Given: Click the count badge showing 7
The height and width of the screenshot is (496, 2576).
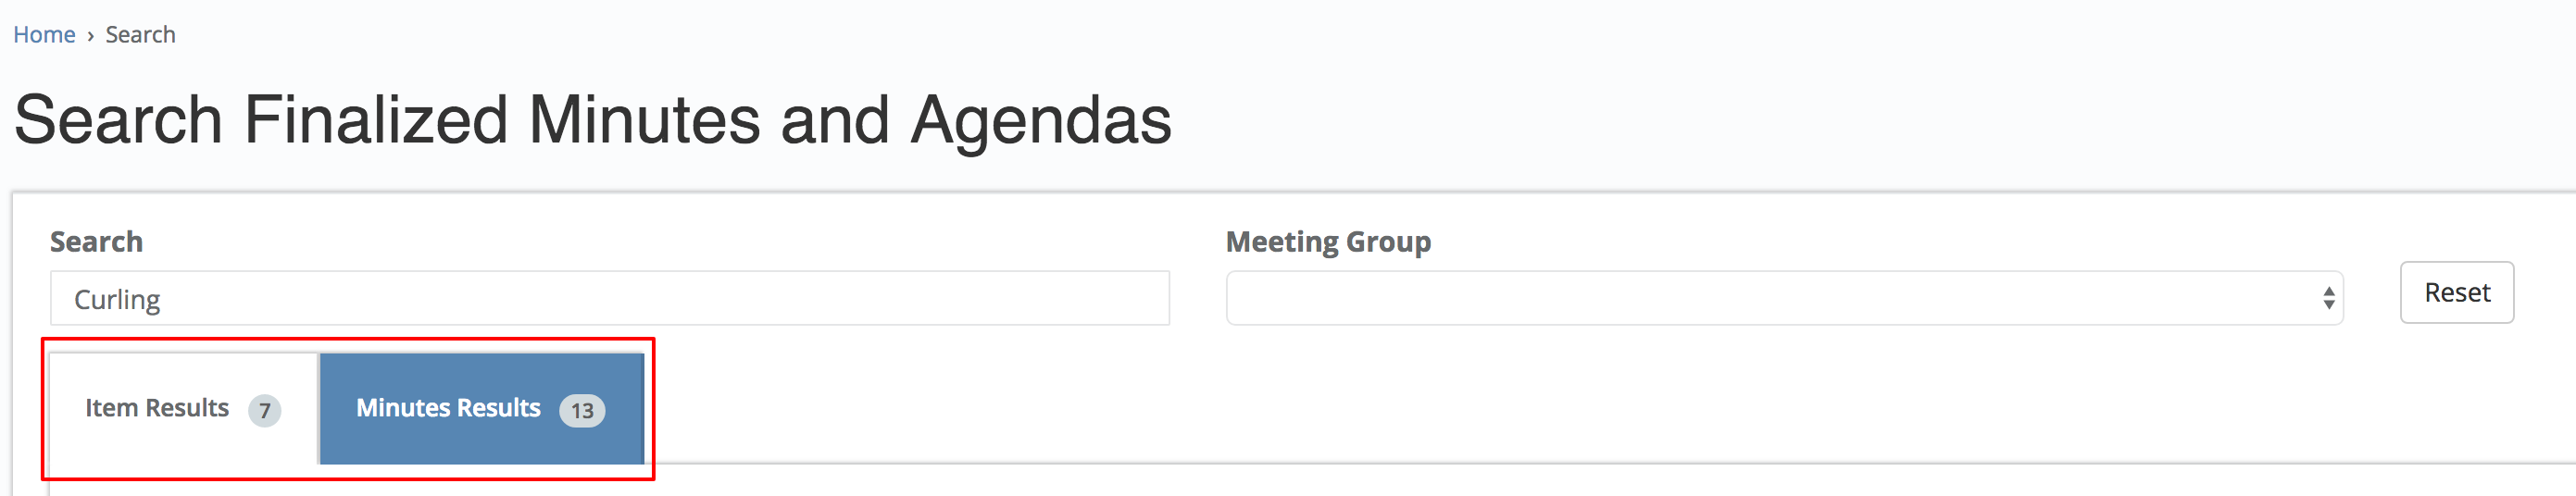Looking at the screenshot, I should click(264, 410).
